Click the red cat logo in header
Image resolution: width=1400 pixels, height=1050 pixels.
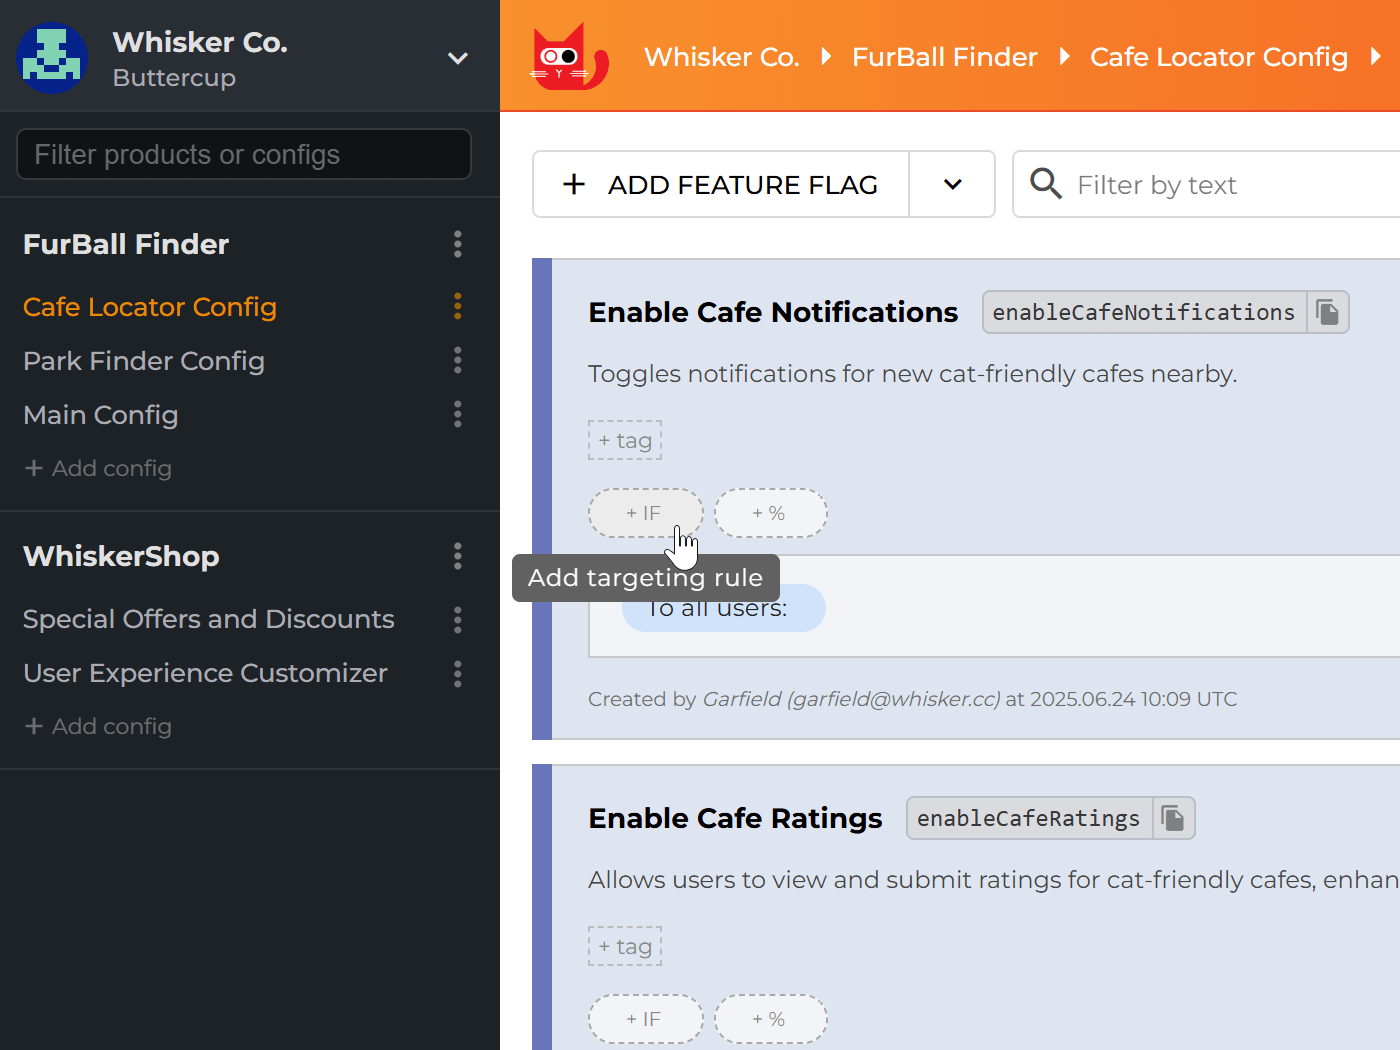[569, 58]
